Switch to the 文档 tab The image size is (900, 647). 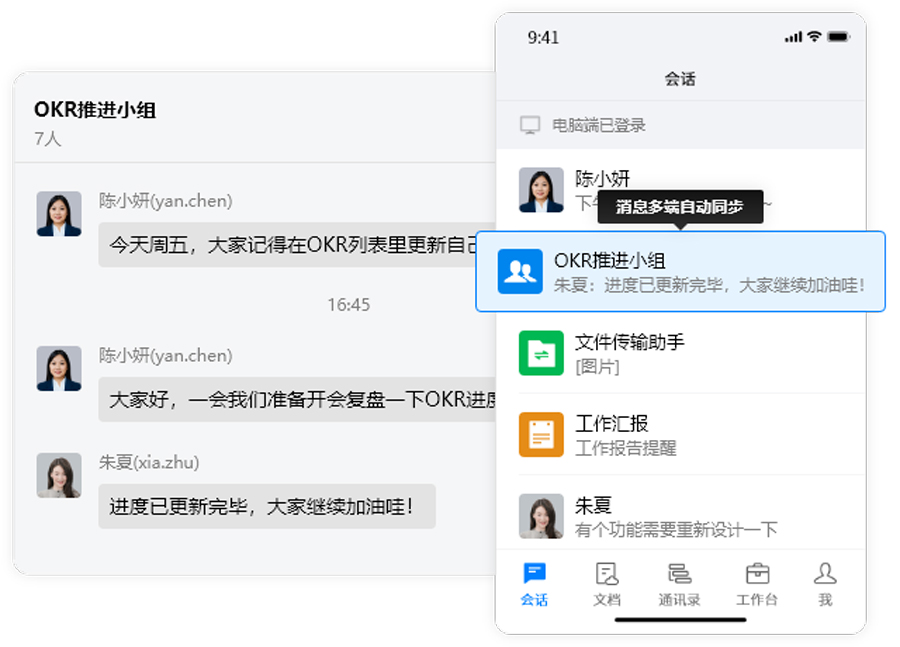[x=607, y=584]
